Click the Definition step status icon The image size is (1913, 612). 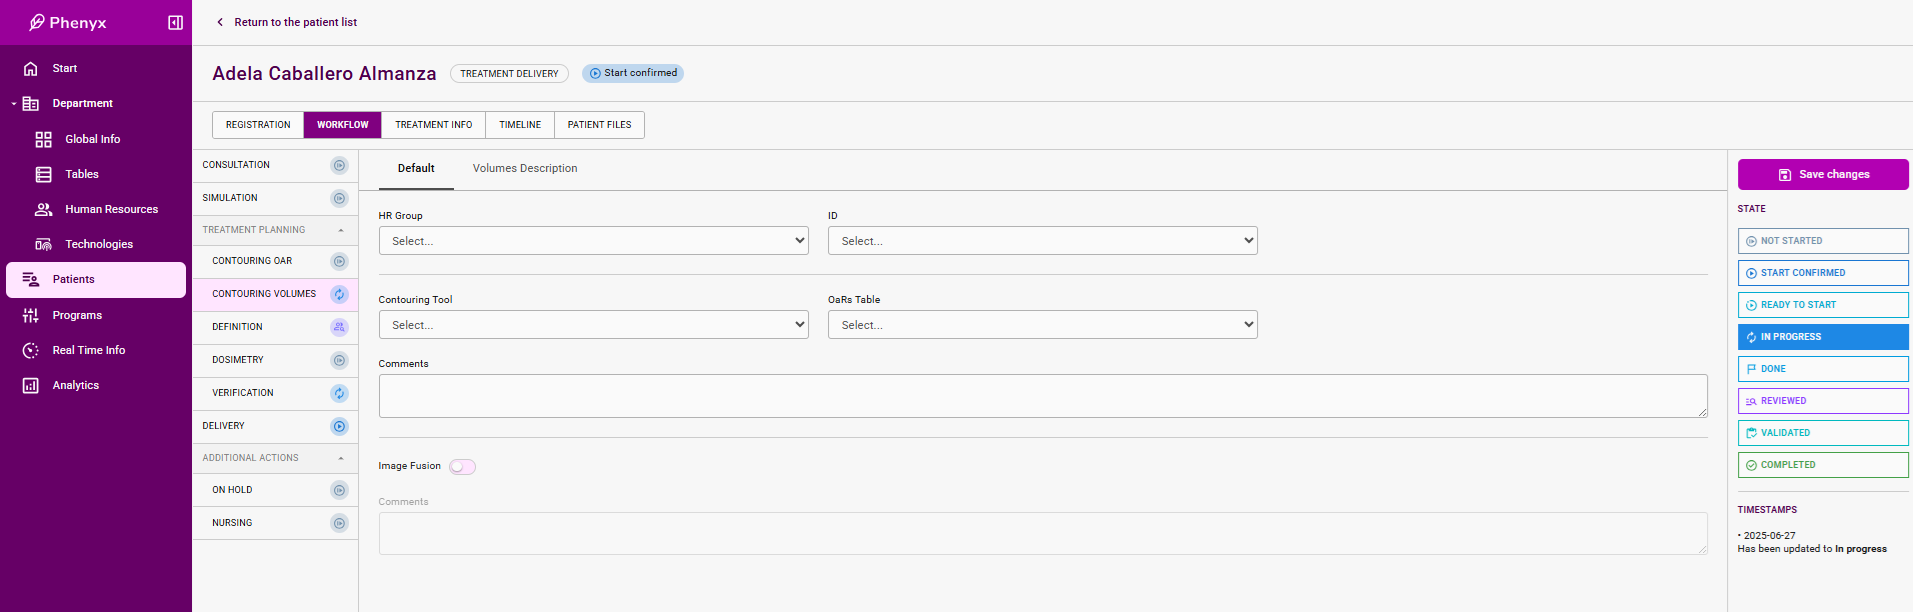click(x=339, y=328)
